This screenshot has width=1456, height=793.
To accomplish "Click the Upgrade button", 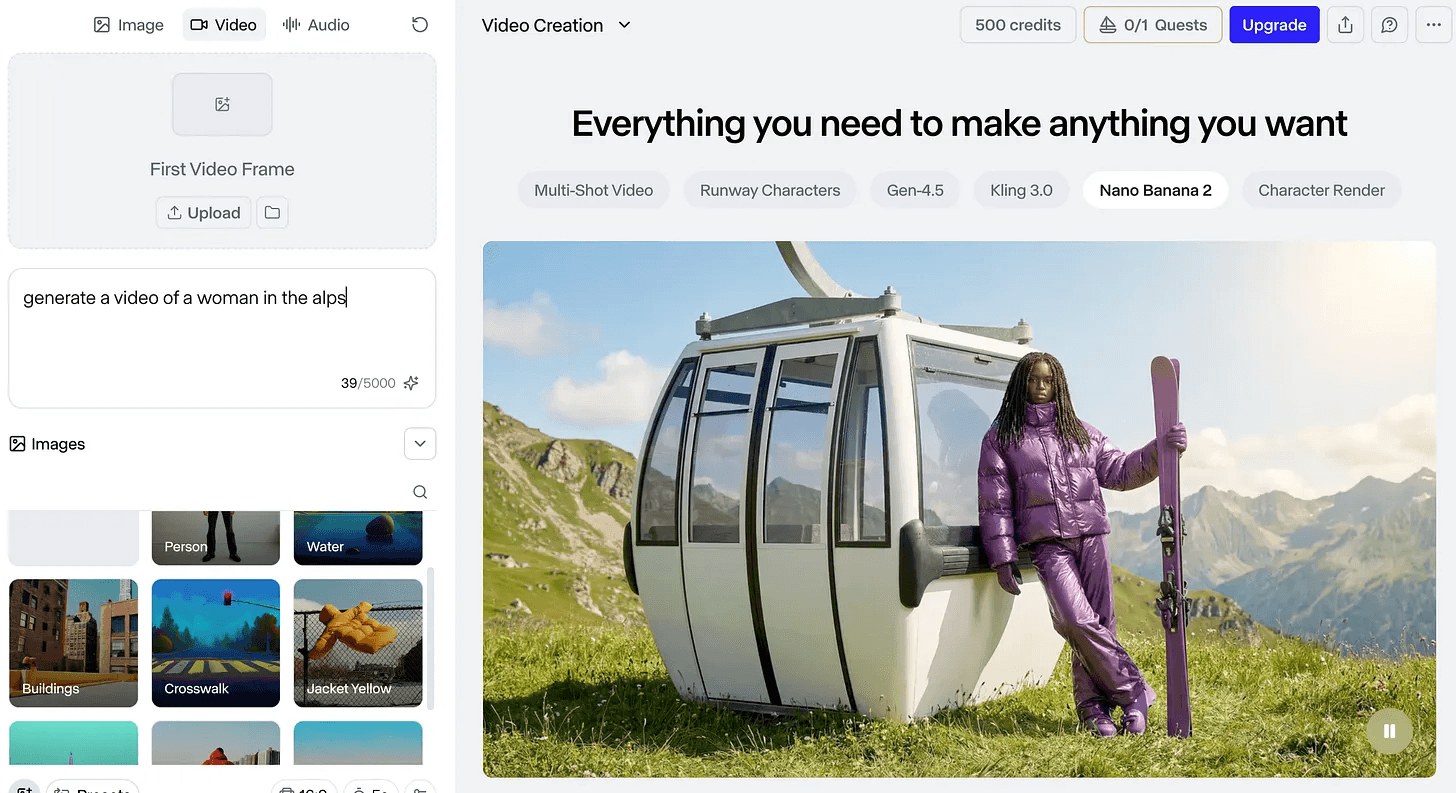I will pos(1274,25).
